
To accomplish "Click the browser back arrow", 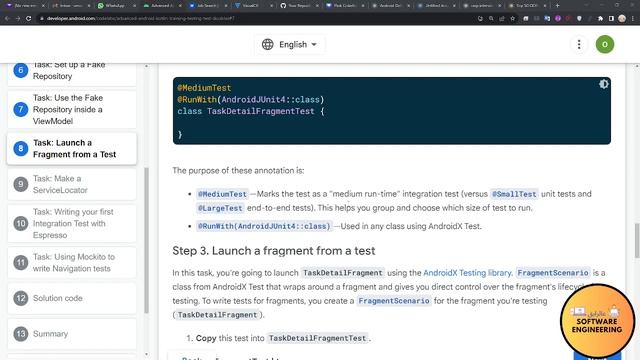I will [x=7, y=18].
